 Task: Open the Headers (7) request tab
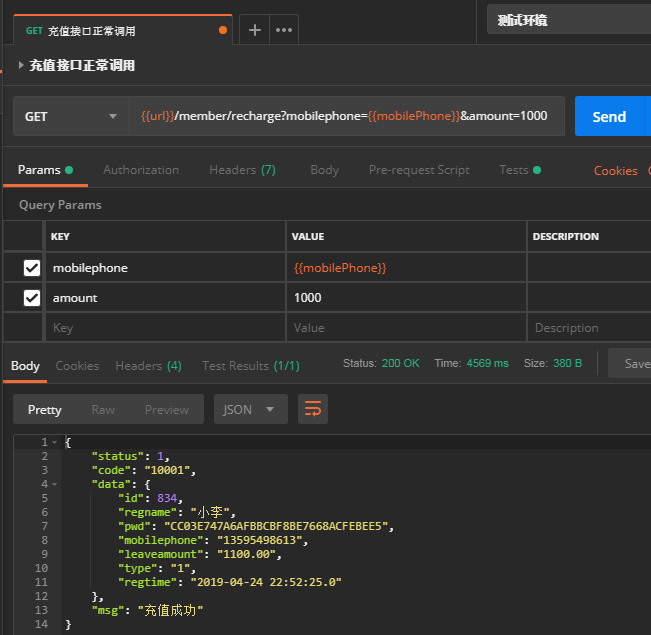pyautogui.click(x=242, y=170)
